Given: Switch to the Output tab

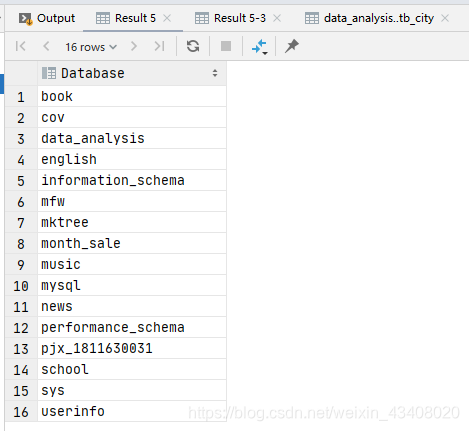Looking at the screenshot, I should coord(47,18).
